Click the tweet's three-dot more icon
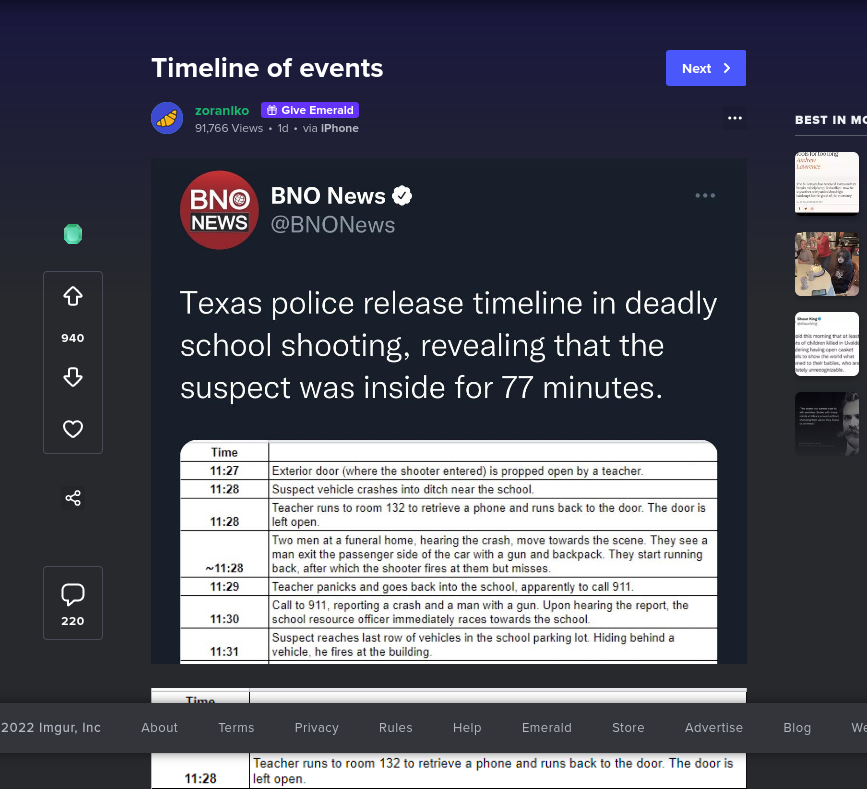Viewport: 867px width, 789px height. coord(705,196)
